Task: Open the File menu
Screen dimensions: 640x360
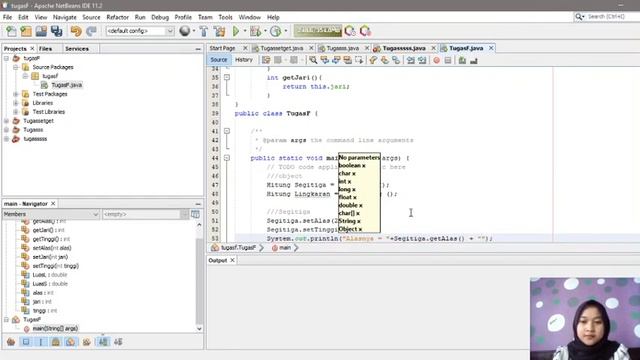Action: 7,17
